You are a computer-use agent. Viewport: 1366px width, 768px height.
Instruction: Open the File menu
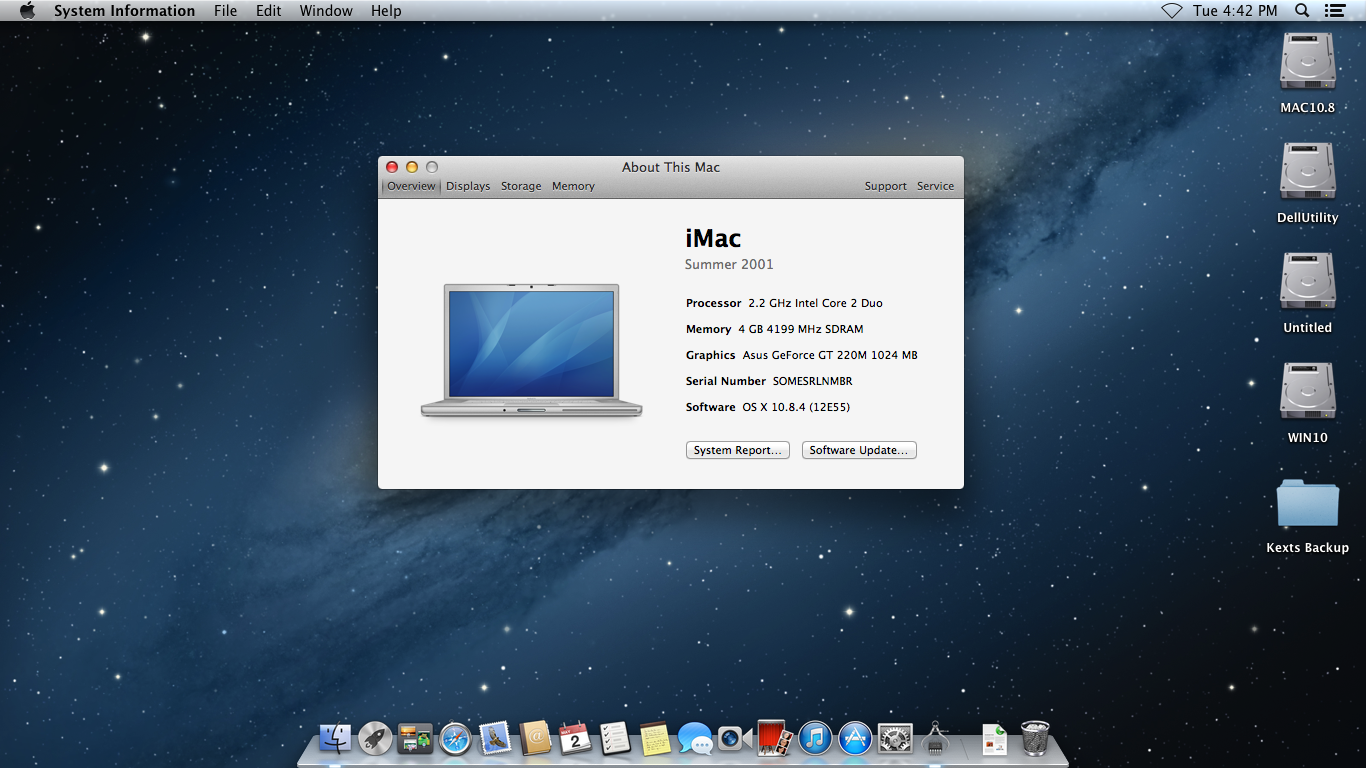(226, 11)
